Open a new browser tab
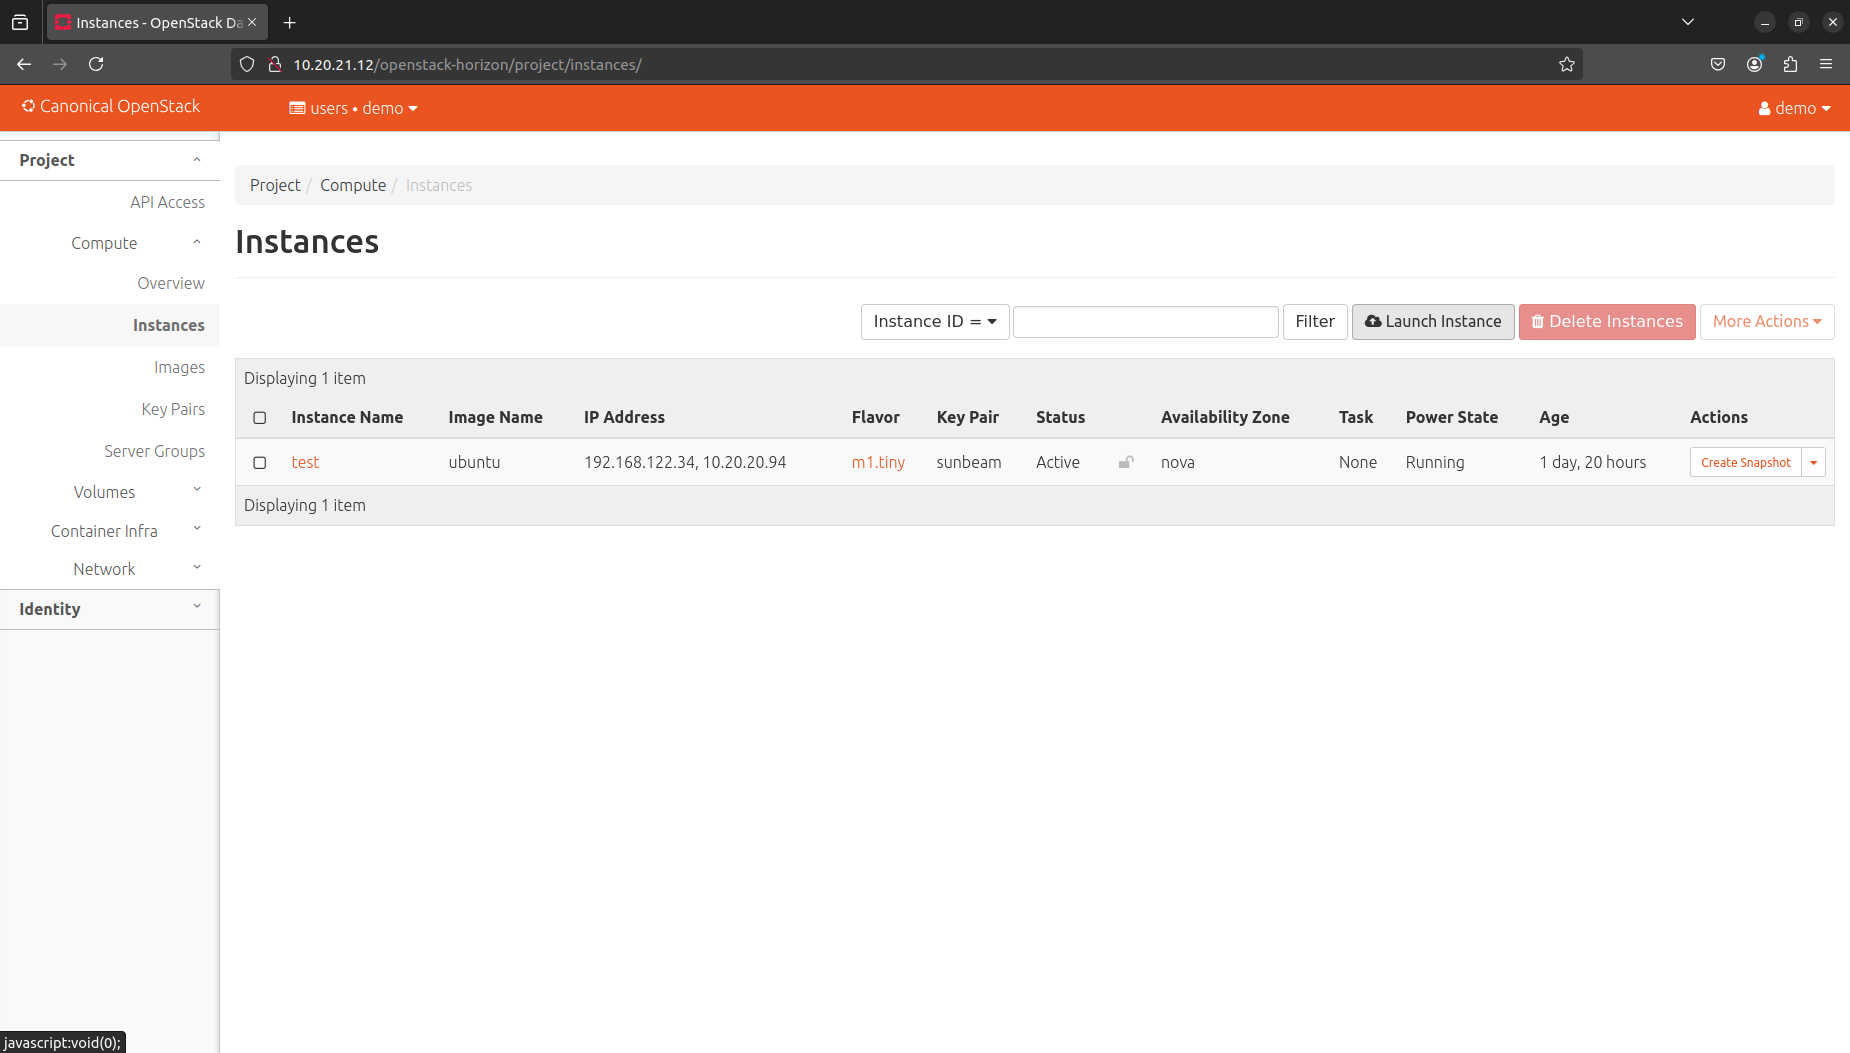Screen dimensions: 1850x1053 pos(290,22)
